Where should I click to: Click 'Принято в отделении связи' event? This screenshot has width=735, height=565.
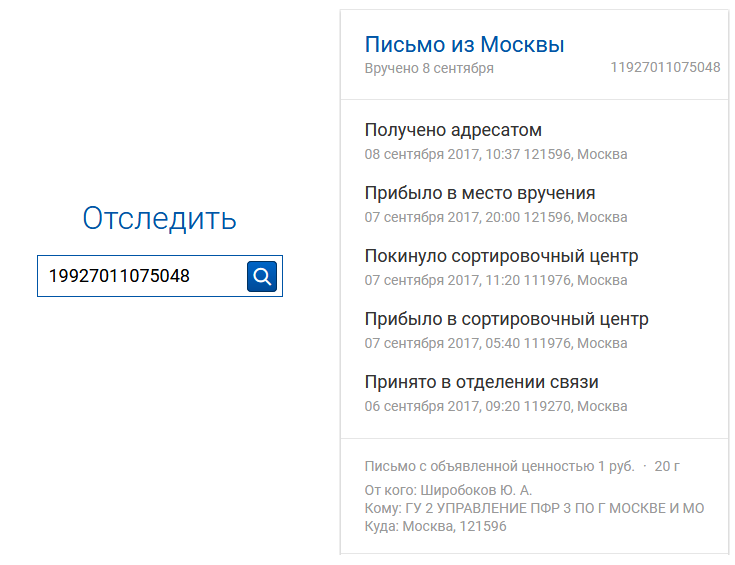(x=481, y=382)
